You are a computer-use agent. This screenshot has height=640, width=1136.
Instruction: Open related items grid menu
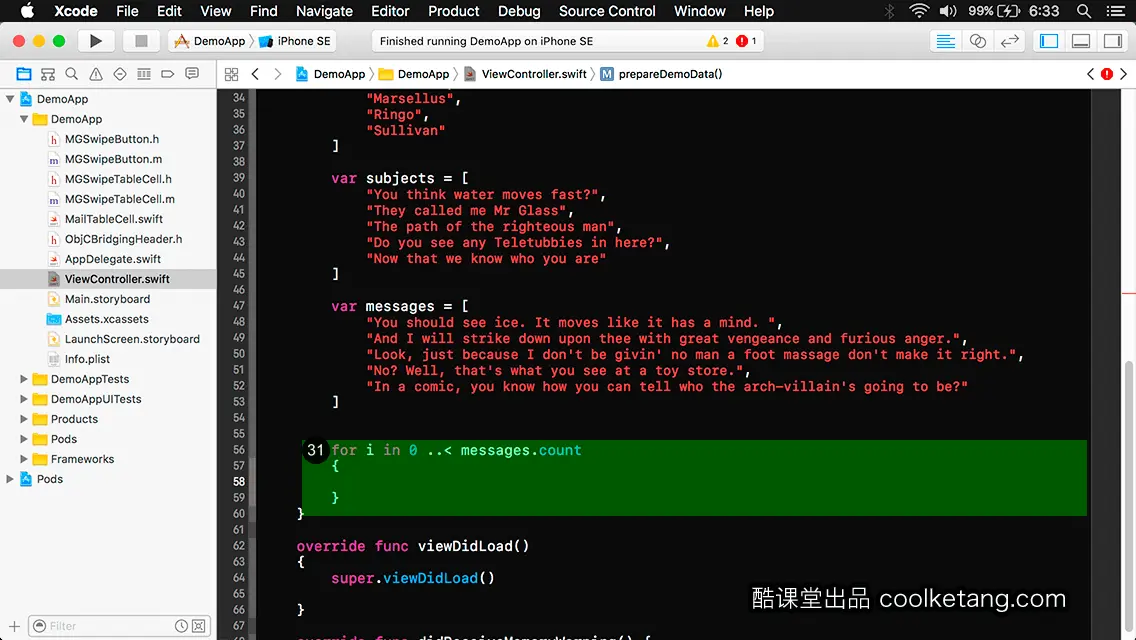pyautogui.click(x=231, y=74)
